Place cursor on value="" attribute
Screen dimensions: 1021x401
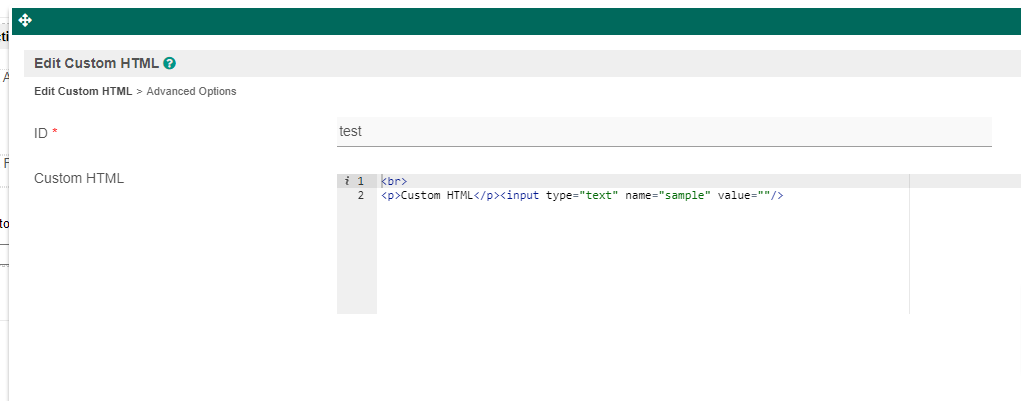(743, 196)
